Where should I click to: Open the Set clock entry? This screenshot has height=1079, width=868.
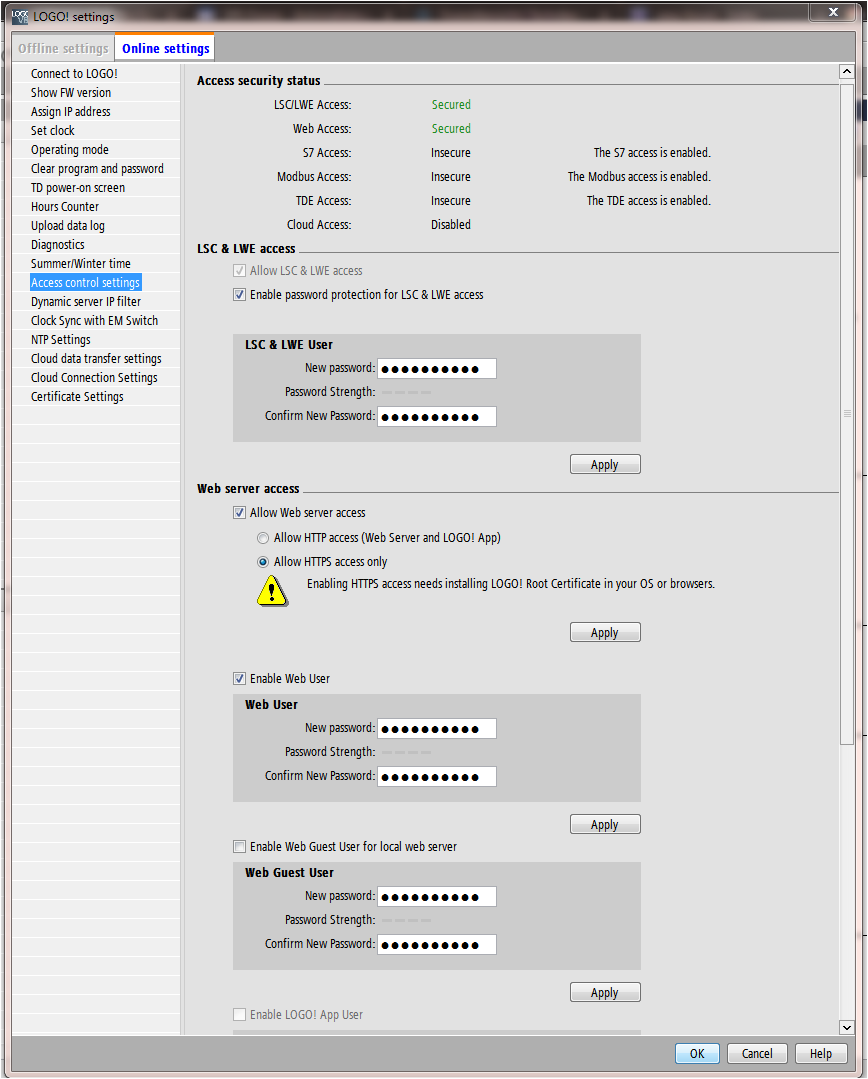point(52,131)
